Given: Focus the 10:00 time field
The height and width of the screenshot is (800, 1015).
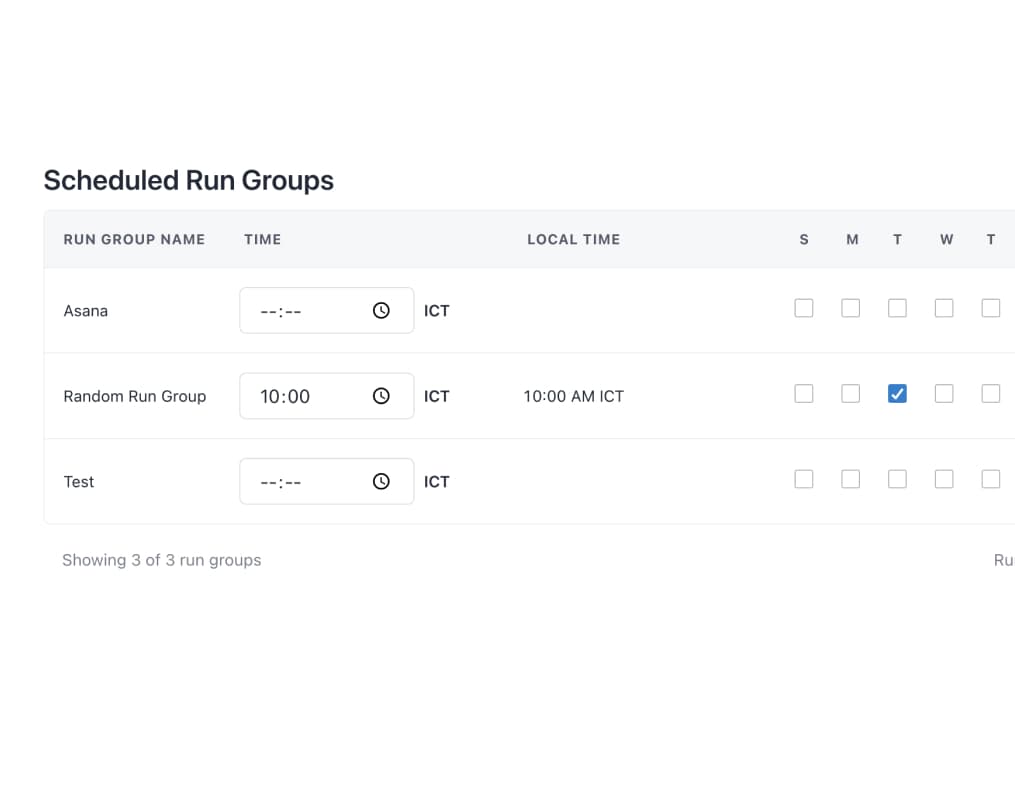Looking at the screenshot, I should [x=326, y=396].
